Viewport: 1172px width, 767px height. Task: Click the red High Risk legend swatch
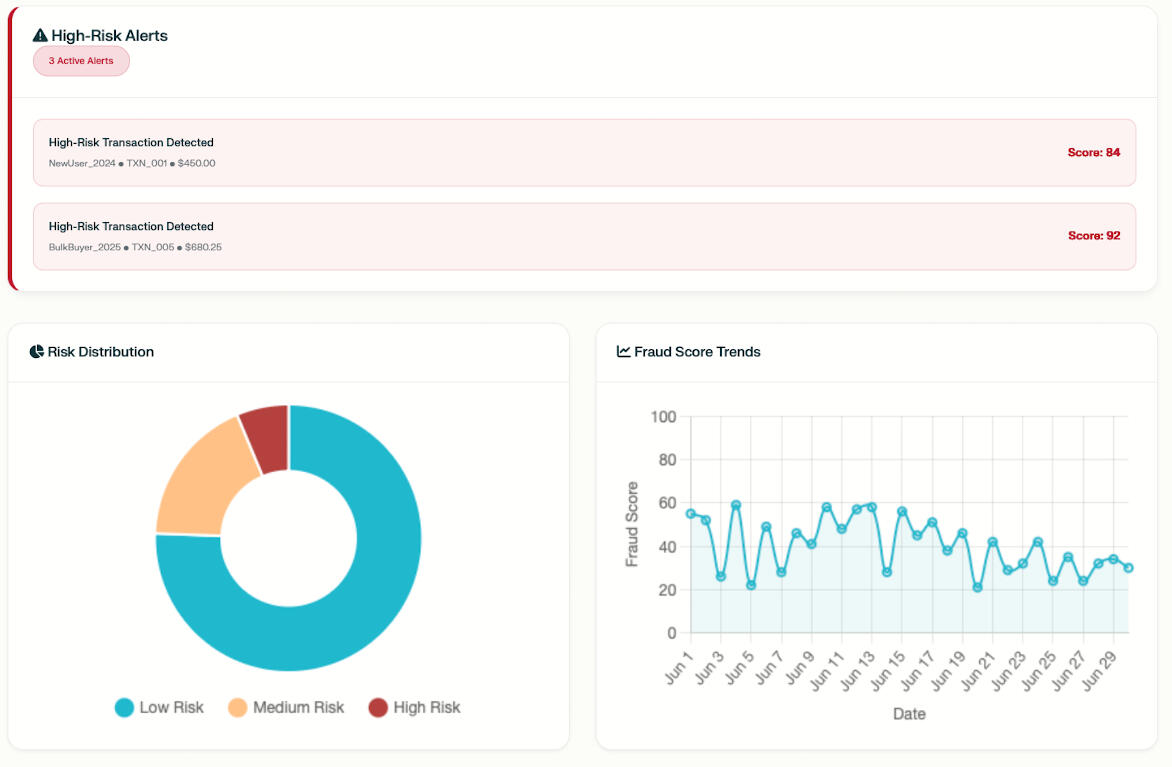(378, 708)
